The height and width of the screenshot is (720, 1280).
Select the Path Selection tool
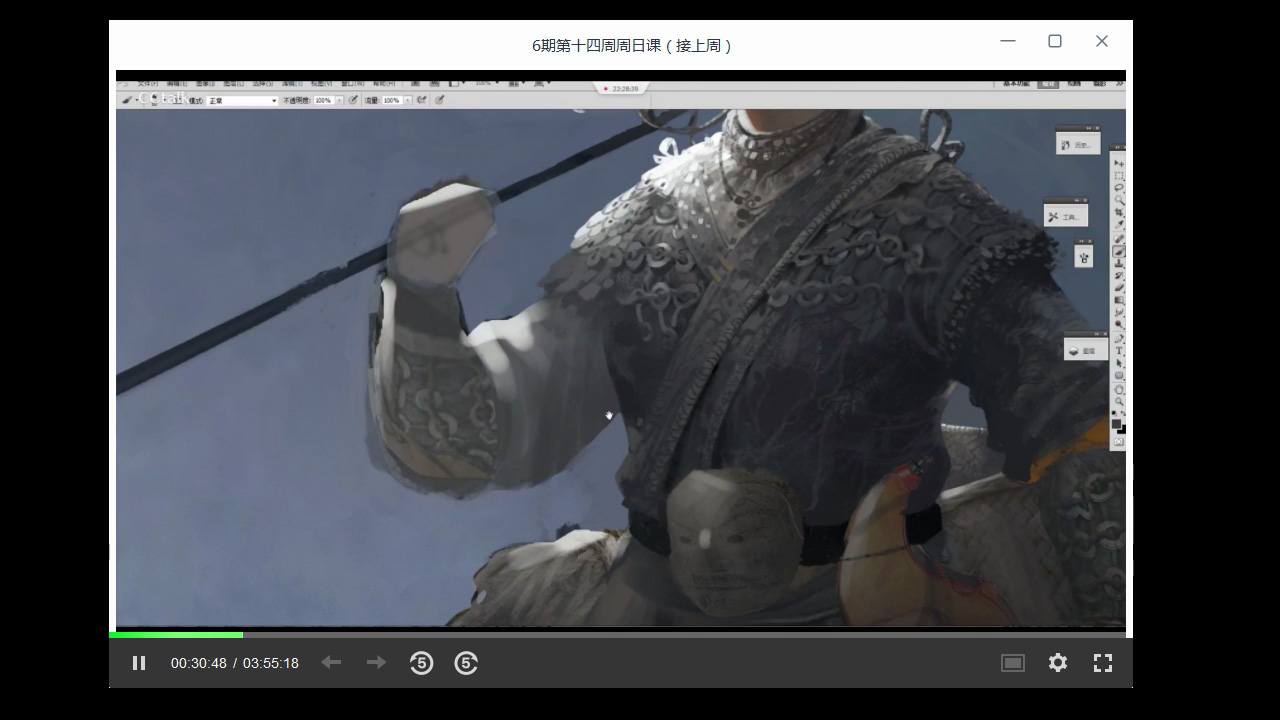1119,363
